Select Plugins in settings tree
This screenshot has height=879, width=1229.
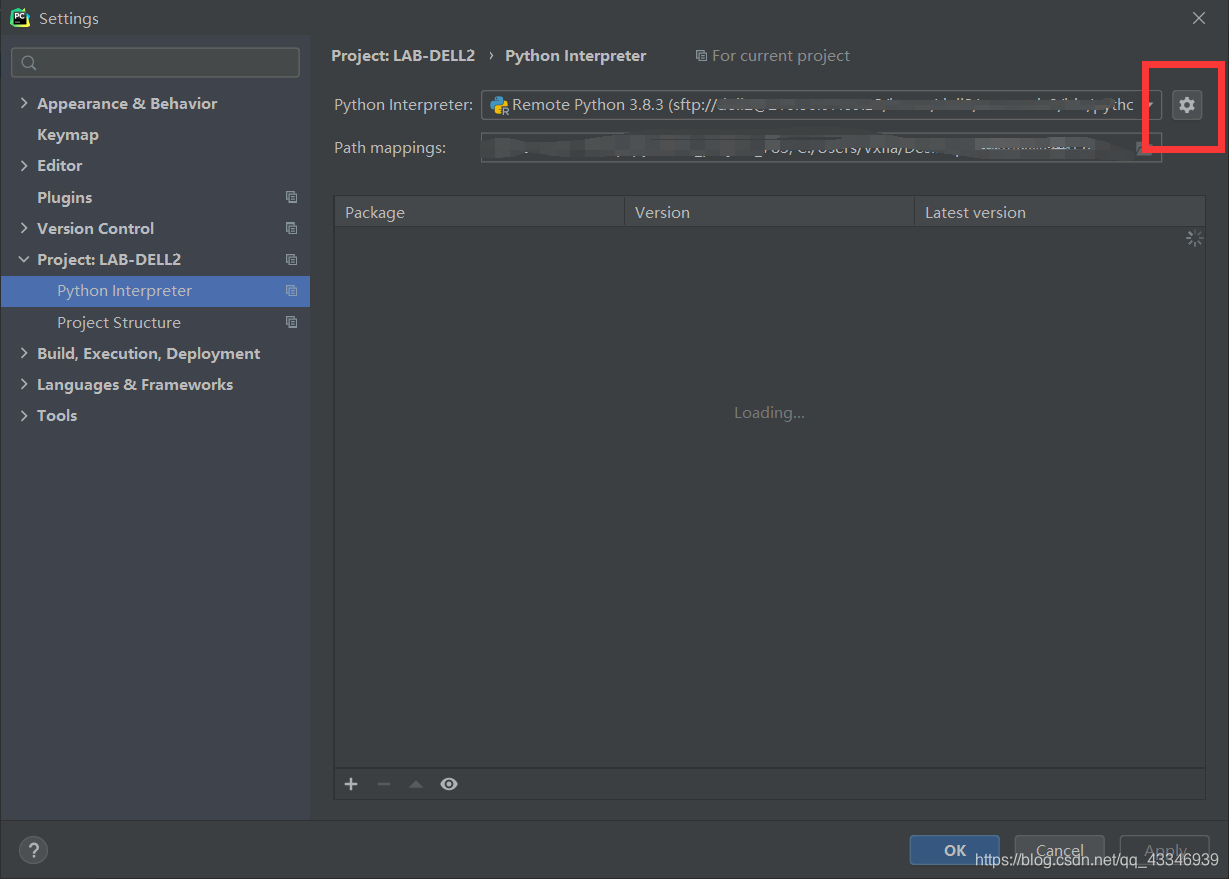click(x=64, y=197)
